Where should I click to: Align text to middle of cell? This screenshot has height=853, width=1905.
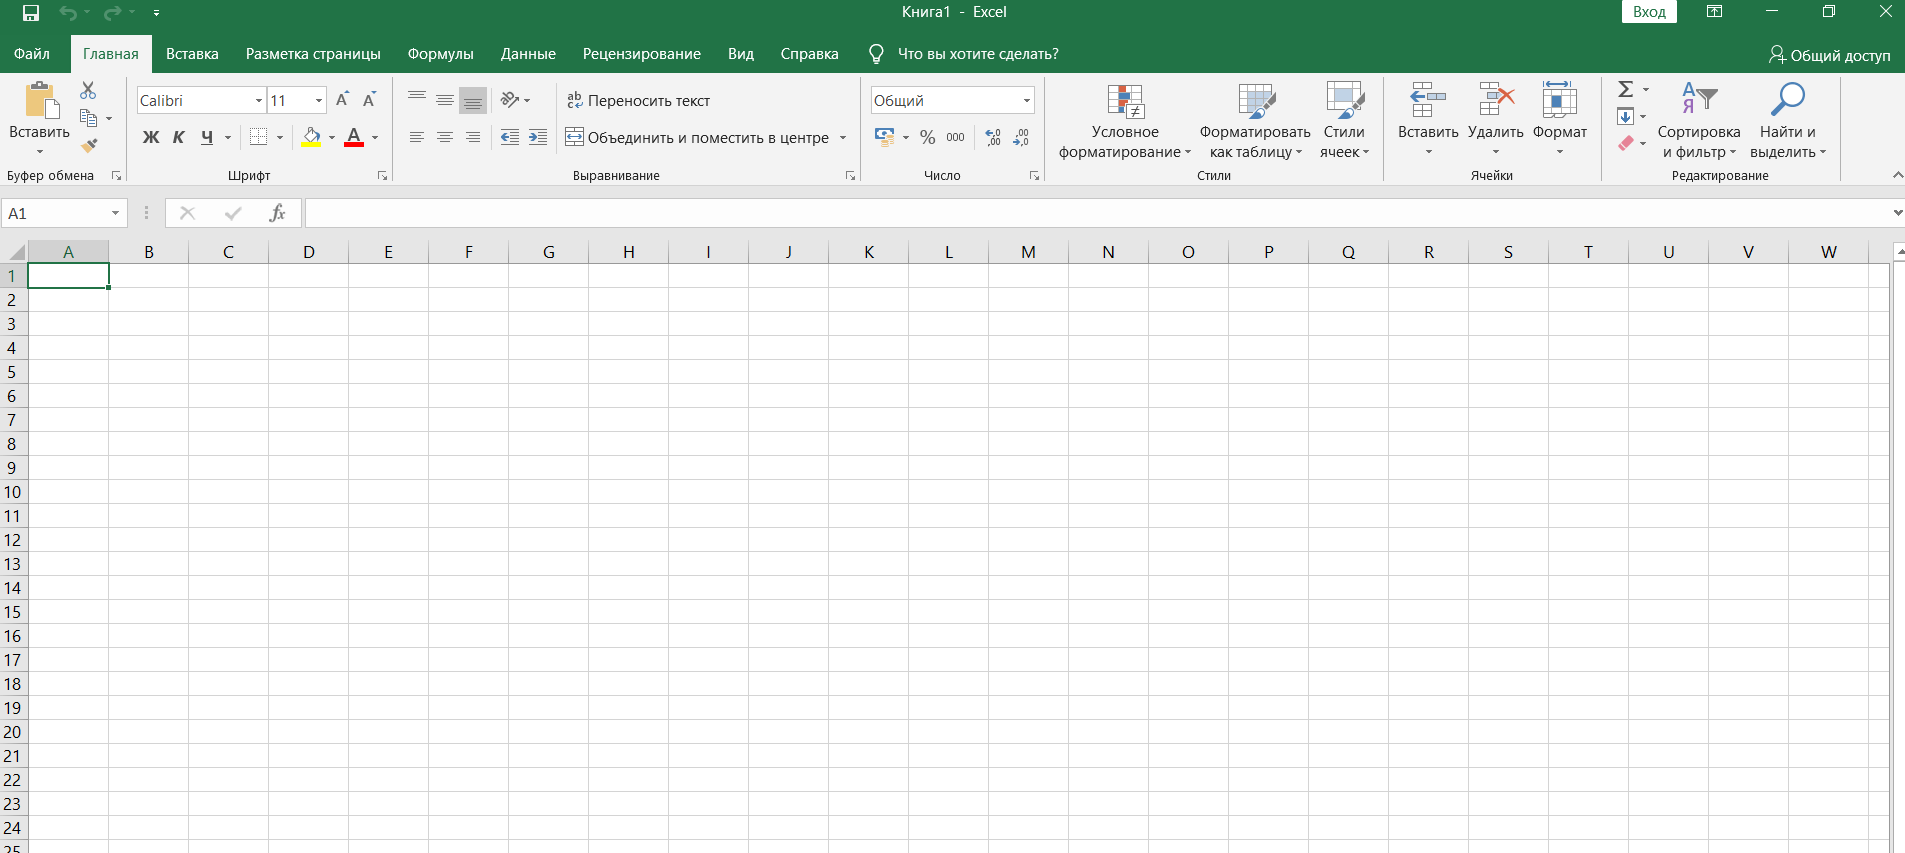click(445, 100)
